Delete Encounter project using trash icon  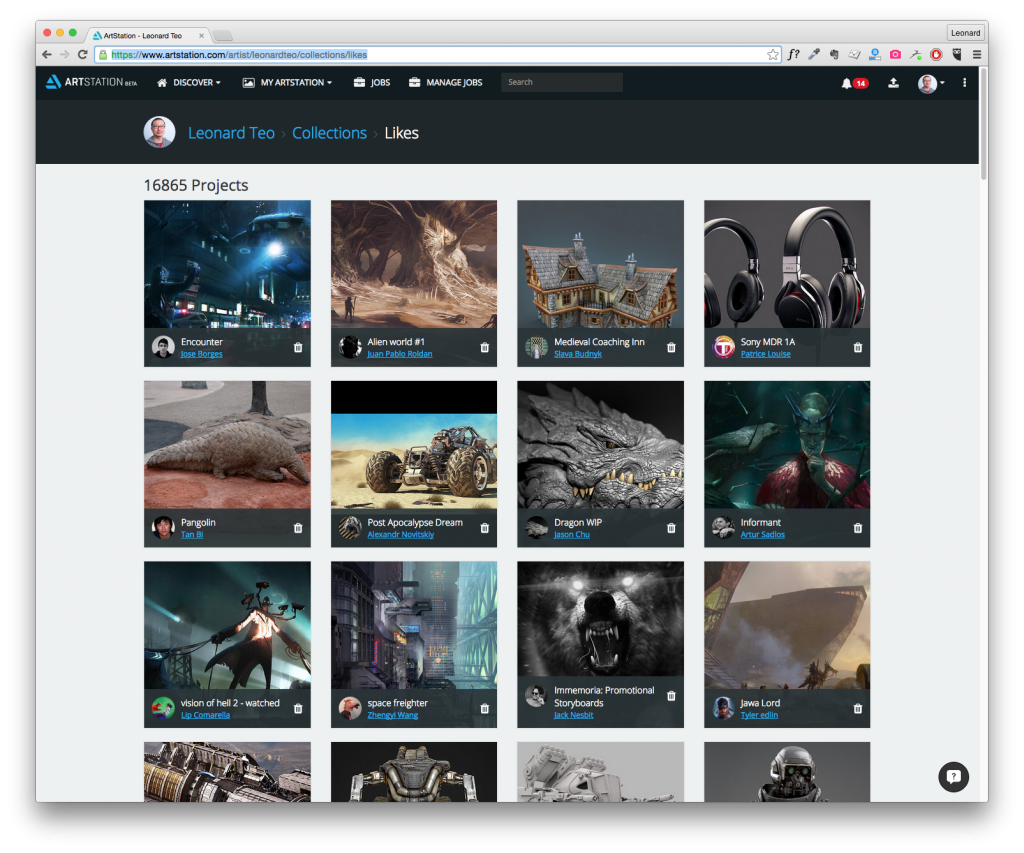pos(298,347)
